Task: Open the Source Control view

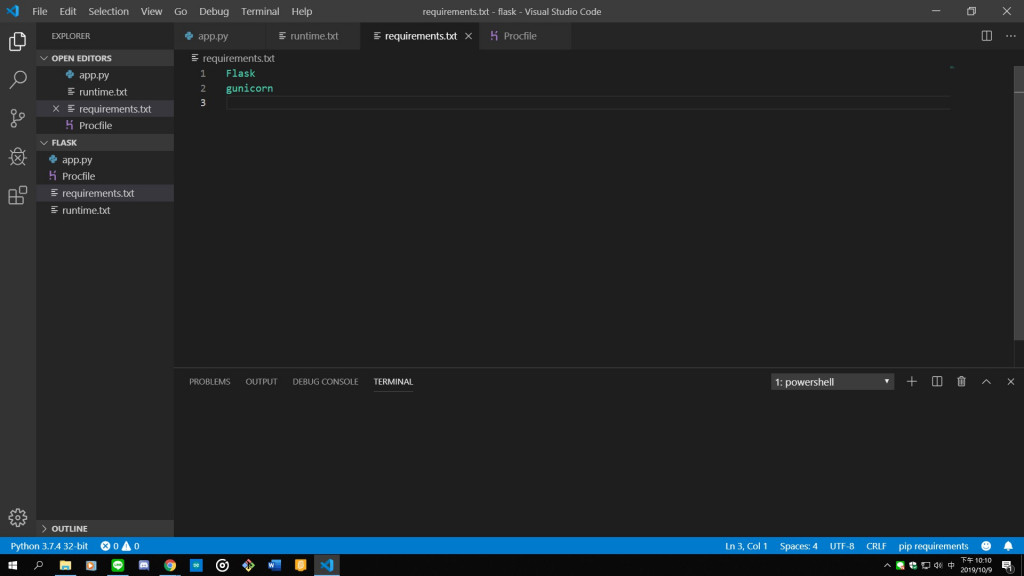Action: 18,118
